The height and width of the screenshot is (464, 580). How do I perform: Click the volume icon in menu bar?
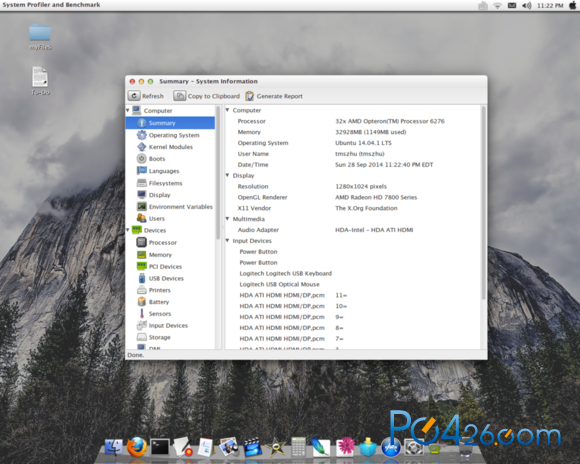point(526,6)
